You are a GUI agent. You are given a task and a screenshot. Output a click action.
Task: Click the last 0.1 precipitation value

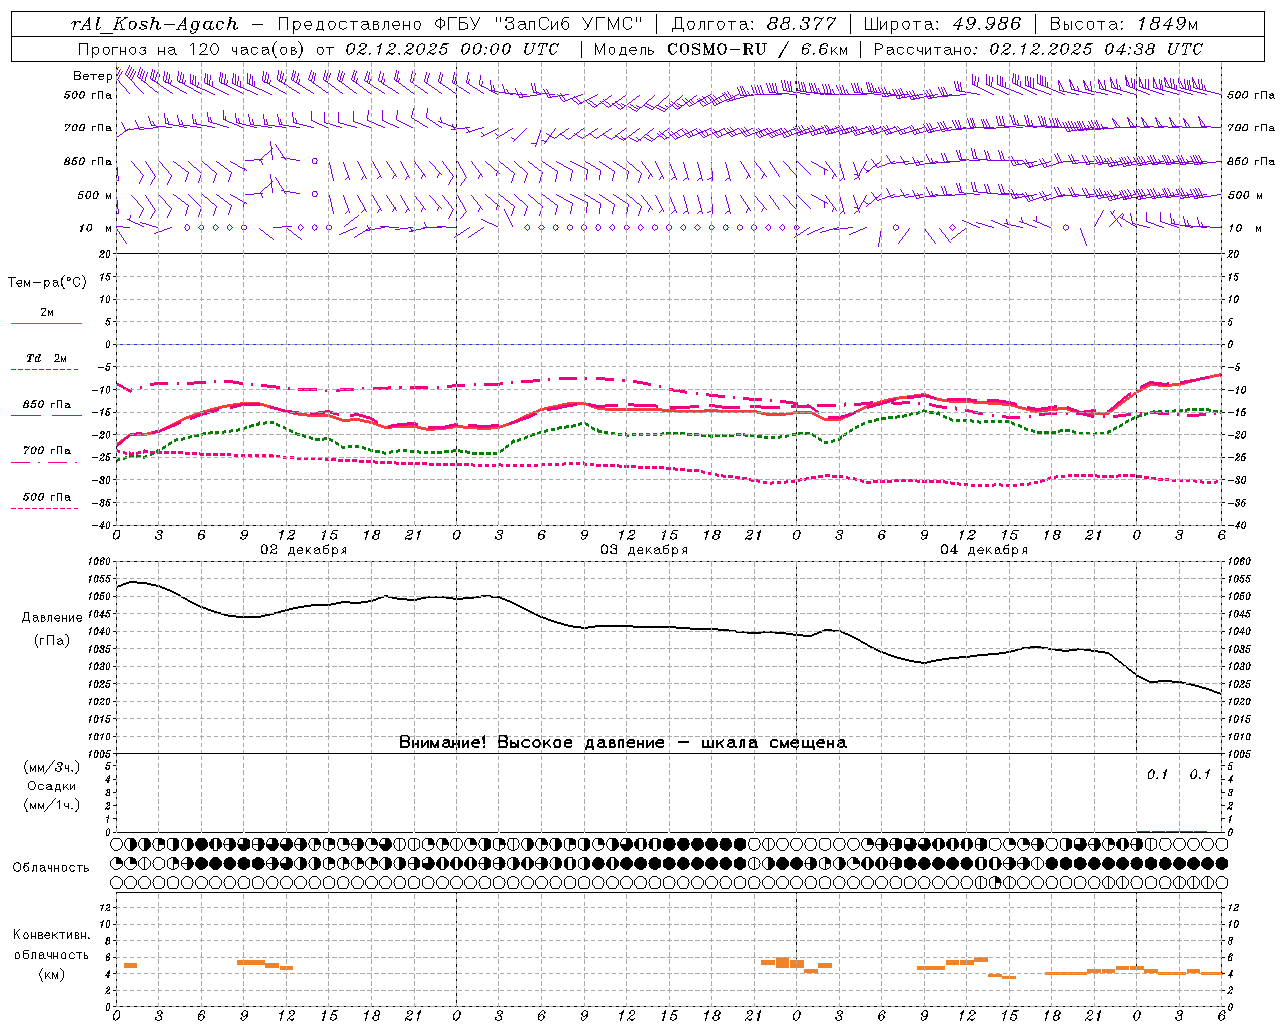tap(1200, 774)
